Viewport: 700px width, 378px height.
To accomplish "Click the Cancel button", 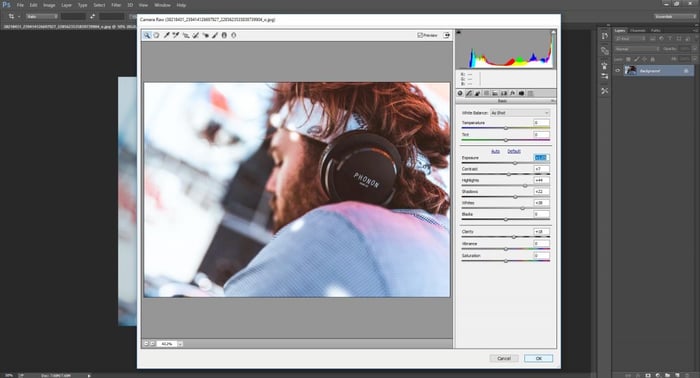I will (x=504, y=358).
